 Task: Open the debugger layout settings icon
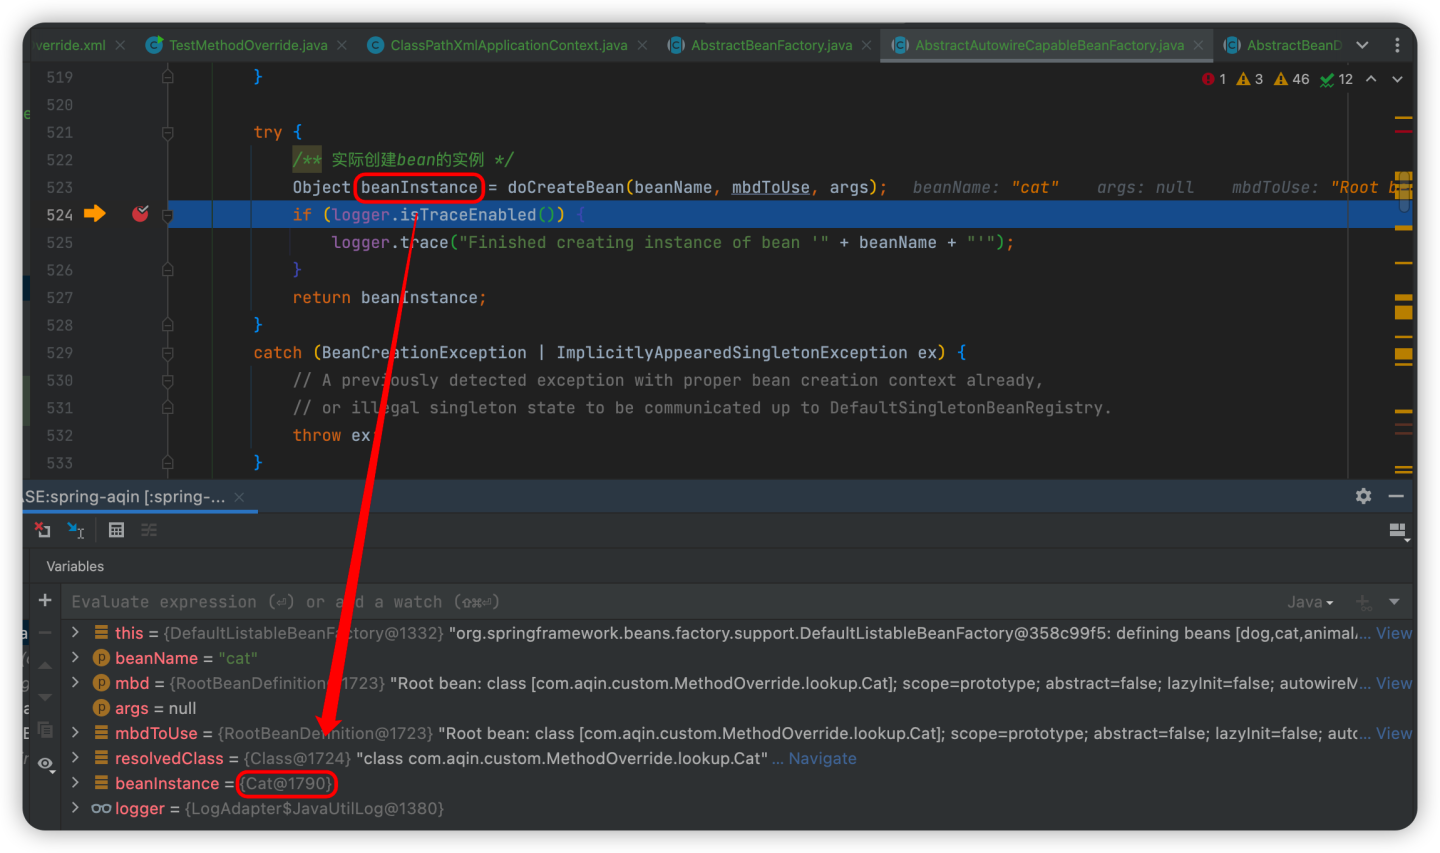[1398, 531]
